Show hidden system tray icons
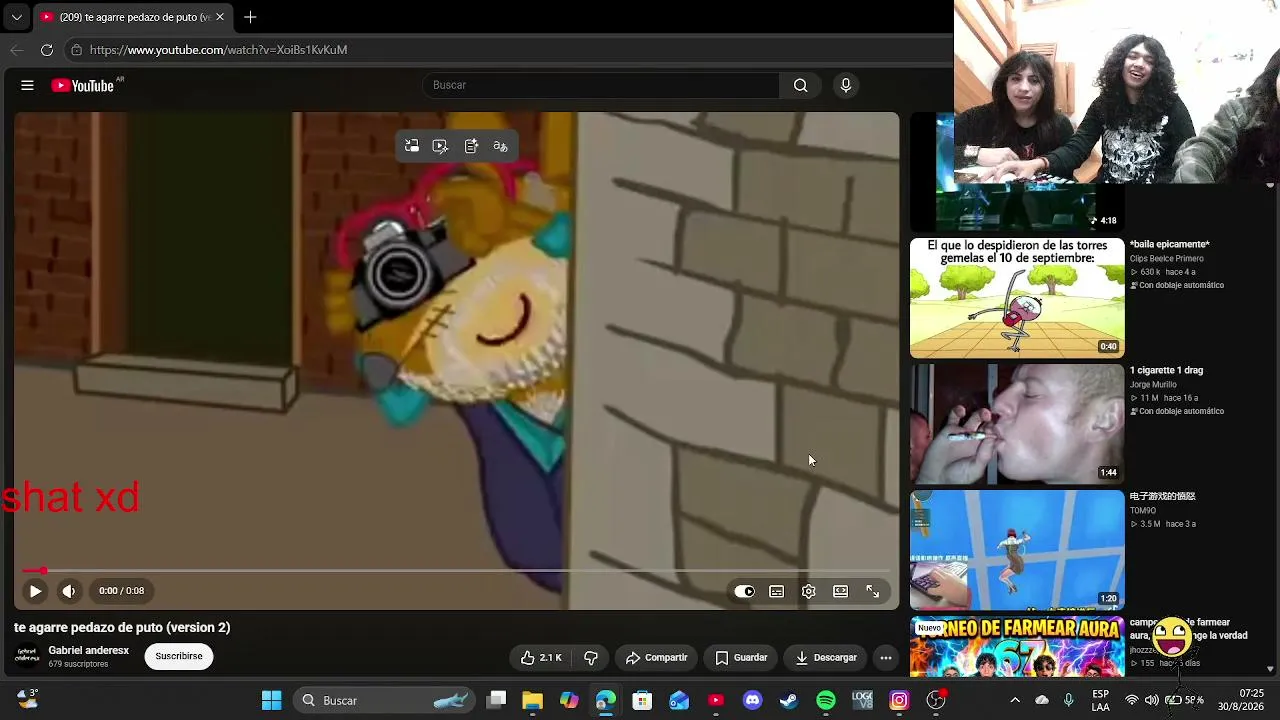This screenshot has width=1280, height=720. 1015,700
